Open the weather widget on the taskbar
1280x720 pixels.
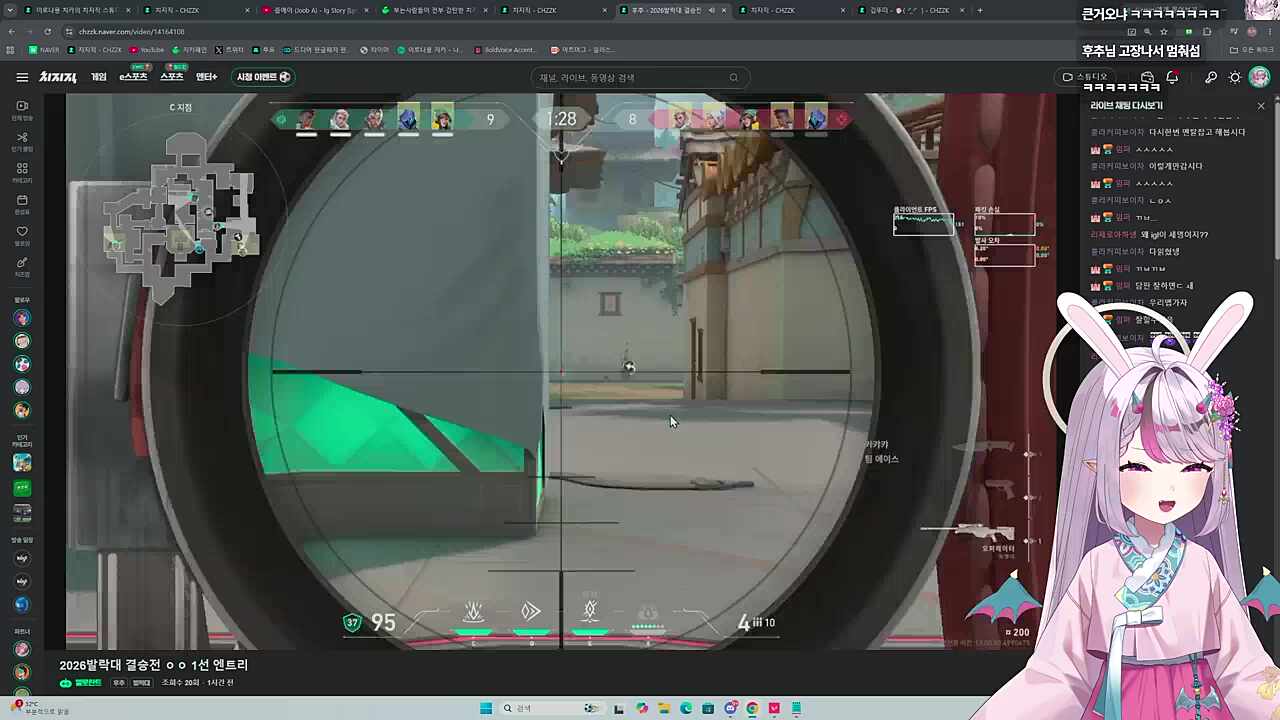tap(38, 707)
